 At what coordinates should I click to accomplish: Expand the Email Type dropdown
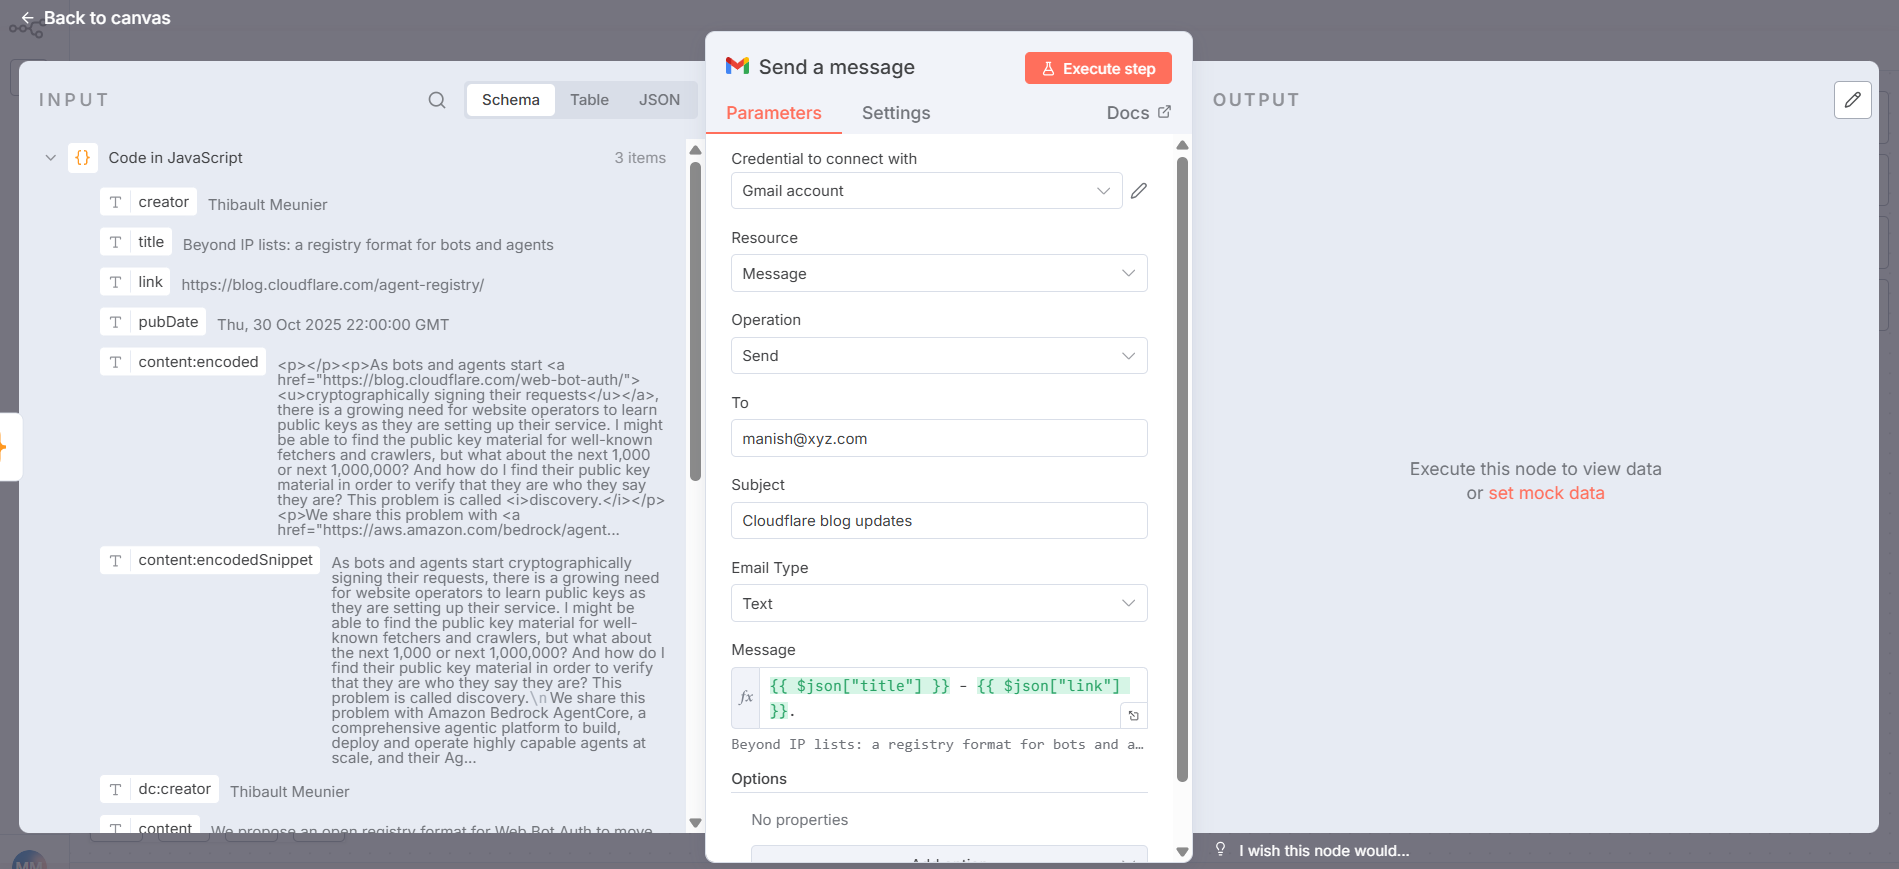(938, 604)
